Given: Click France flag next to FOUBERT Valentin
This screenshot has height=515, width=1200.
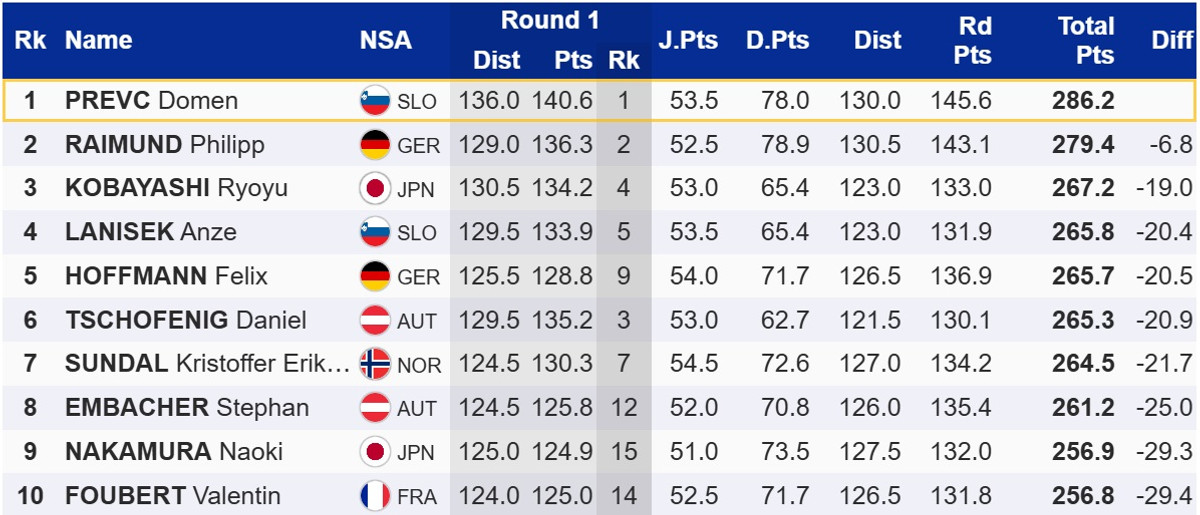Looking at the screenshot, I should point(375,496).
